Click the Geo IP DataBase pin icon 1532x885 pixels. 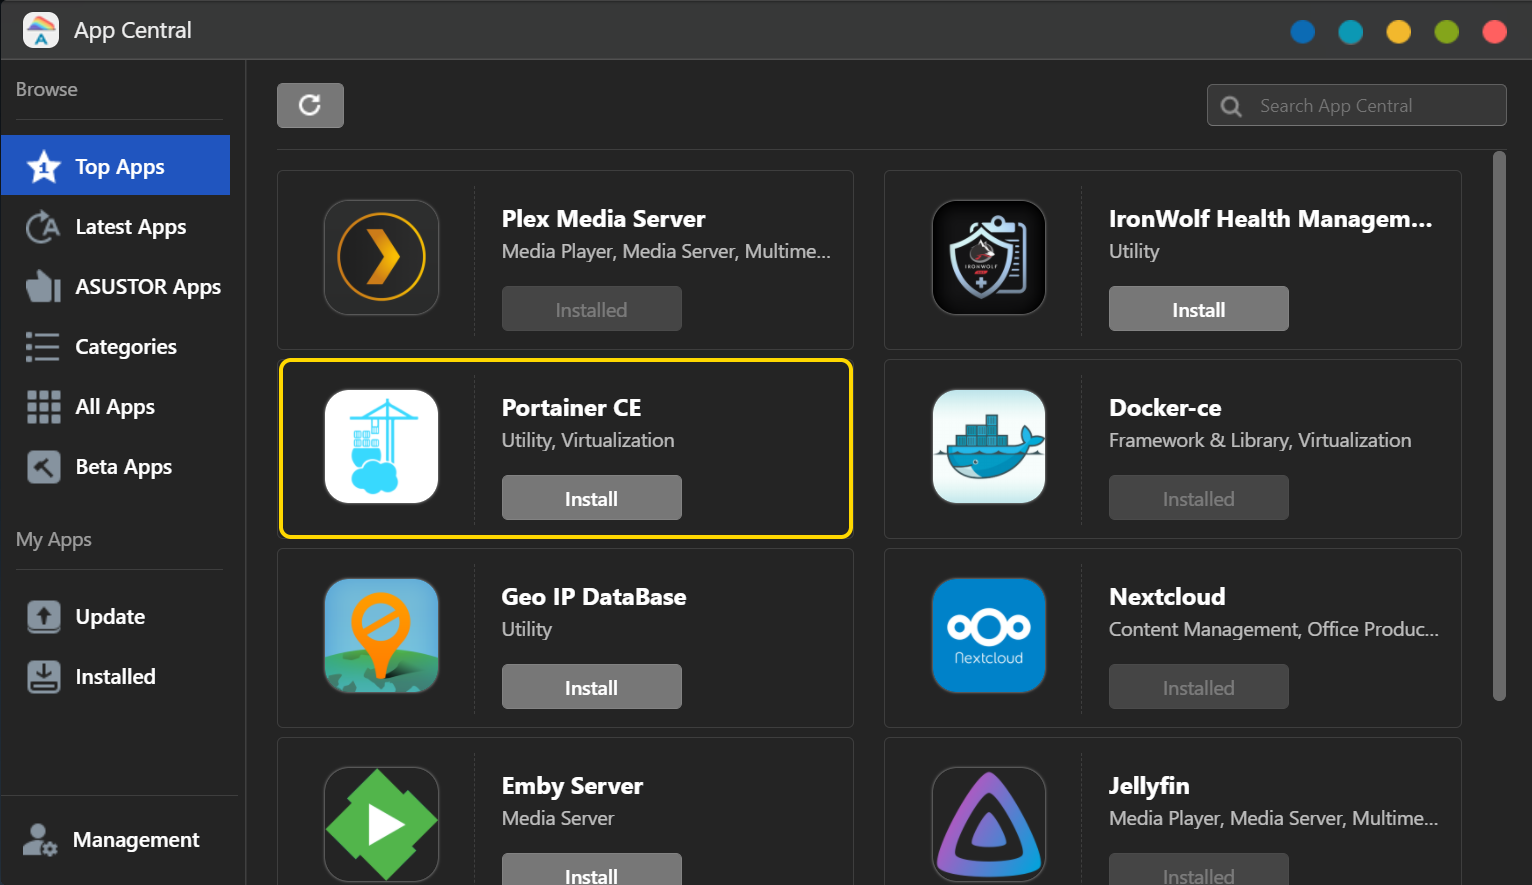tap(382, 635)
